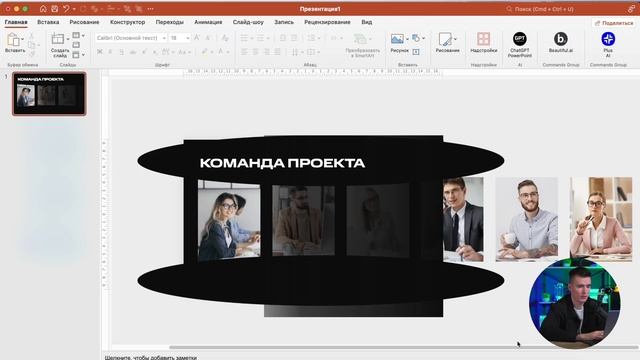Toggle italic formatting

coord(110,52)
